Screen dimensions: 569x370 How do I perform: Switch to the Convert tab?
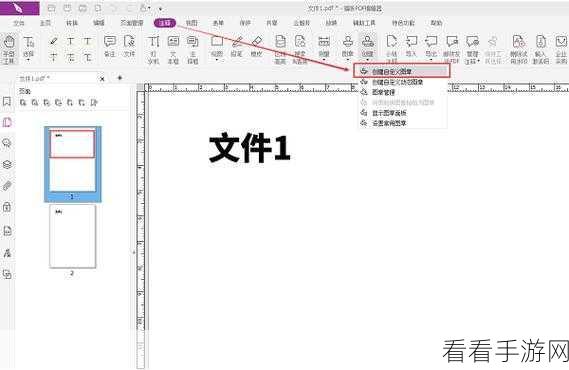click(72, 23)
